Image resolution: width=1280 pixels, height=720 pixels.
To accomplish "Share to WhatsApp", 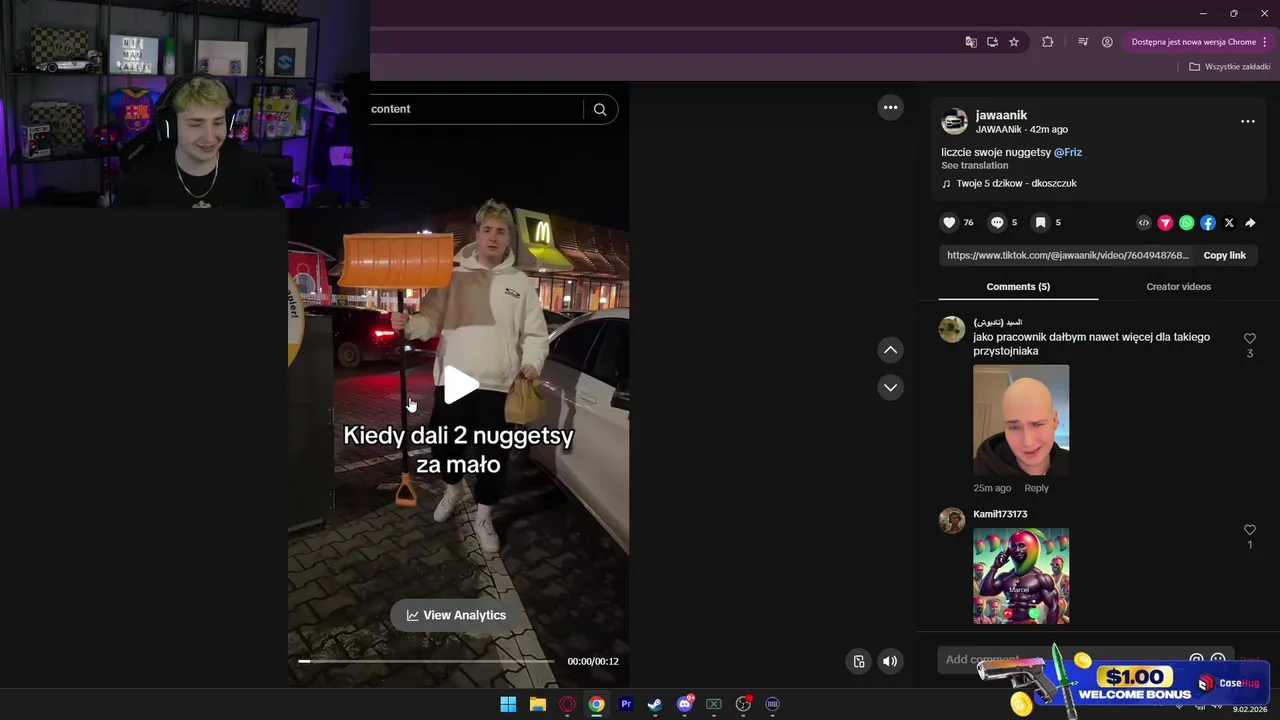I will click(1186, 223).
